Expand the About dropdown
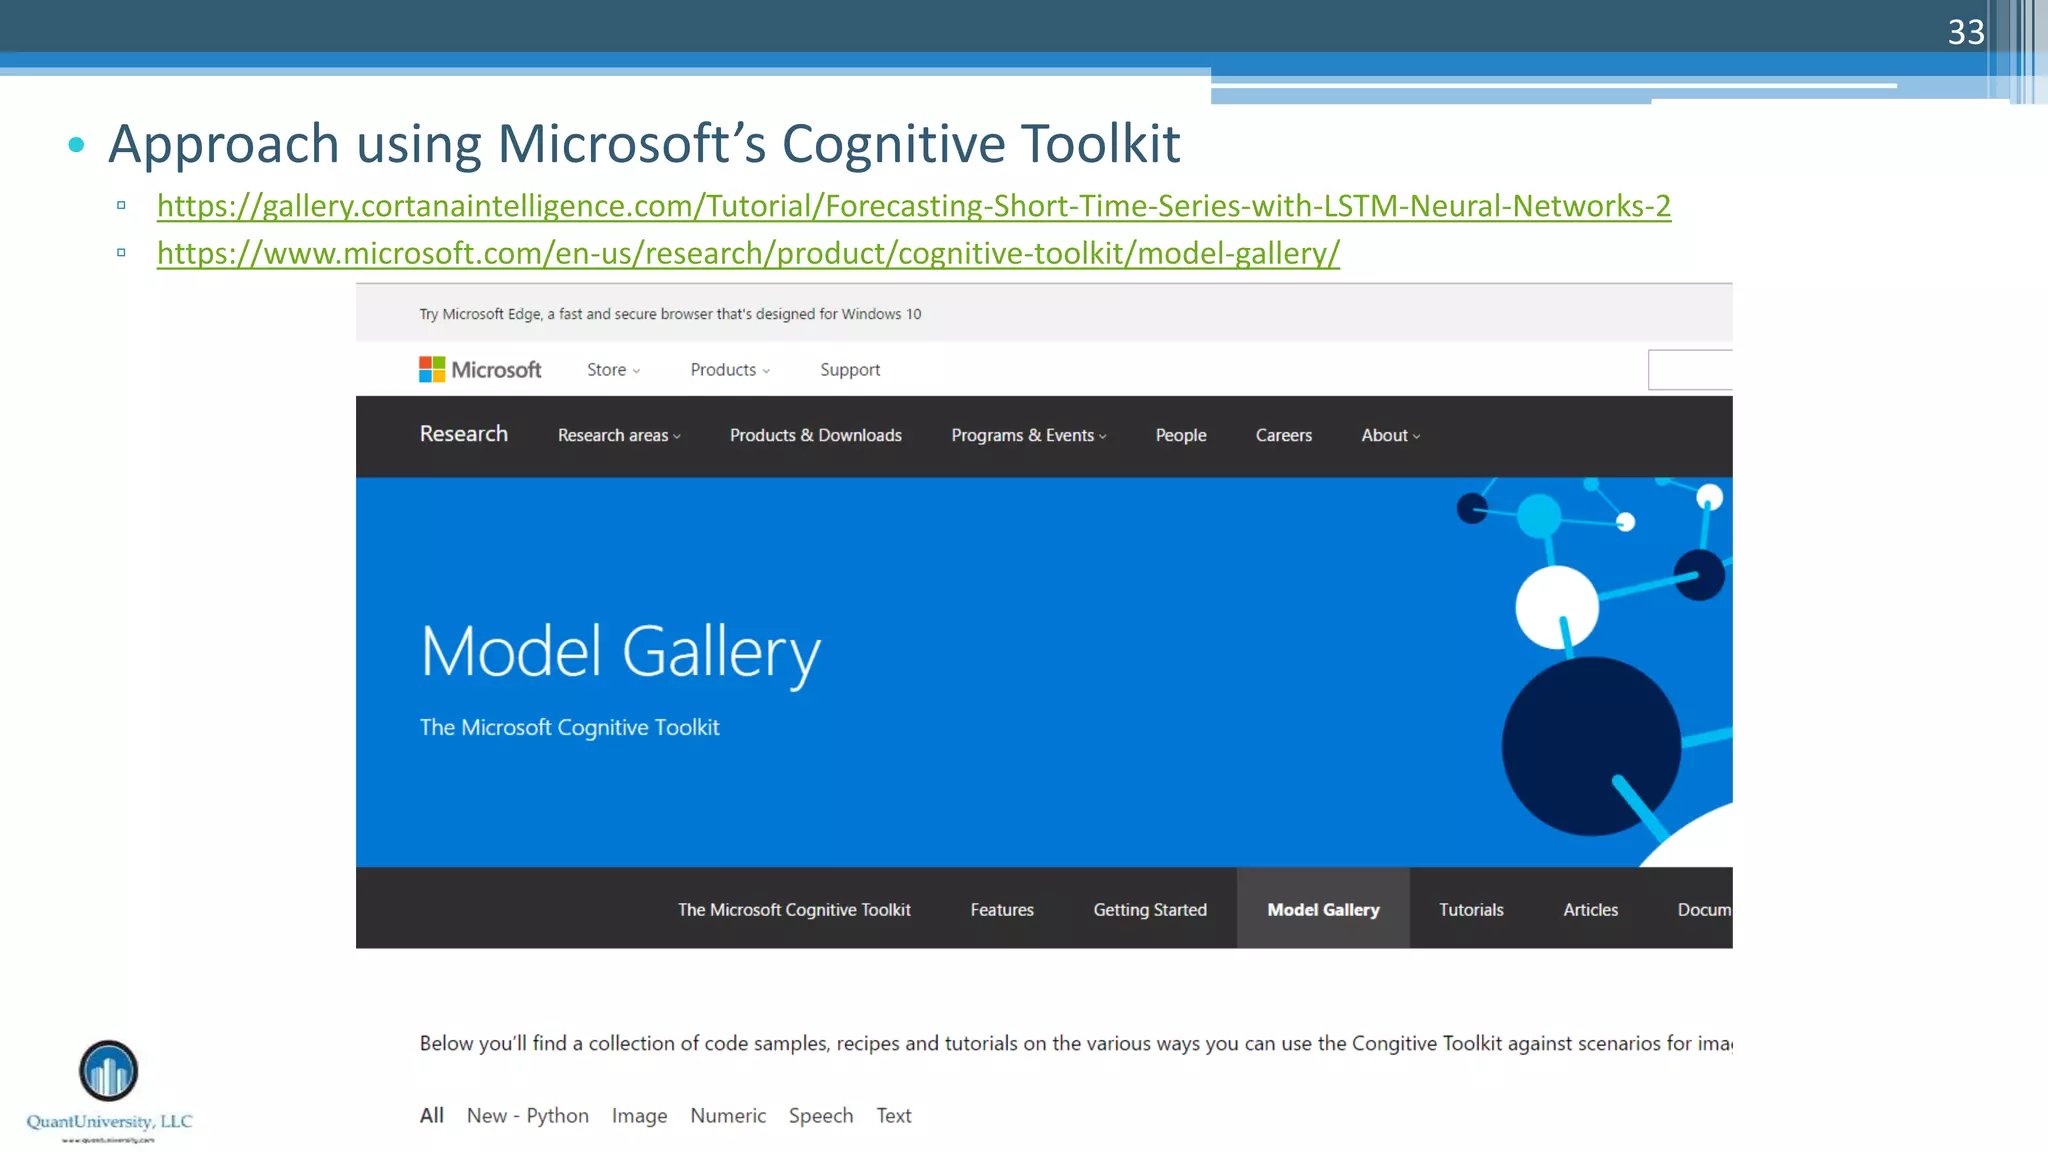The height and width of the screenshot is (1152, 2048). (1390, 435)
